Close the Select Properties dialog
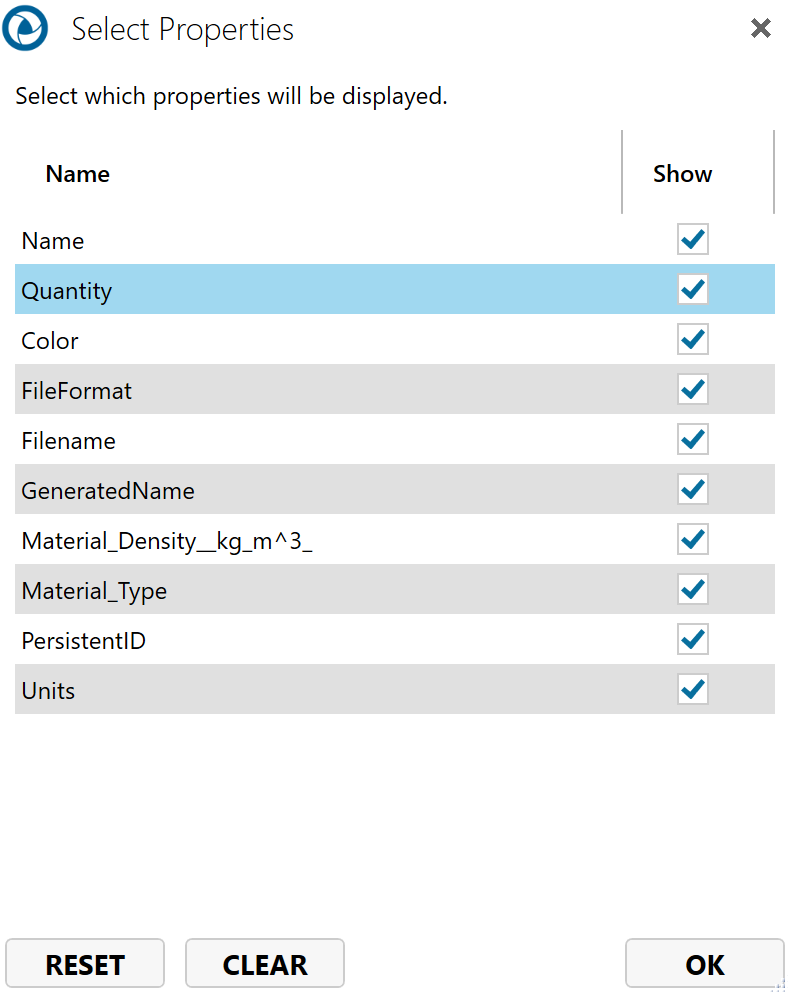This screenshot has width=788, height=992. (761, 28)
